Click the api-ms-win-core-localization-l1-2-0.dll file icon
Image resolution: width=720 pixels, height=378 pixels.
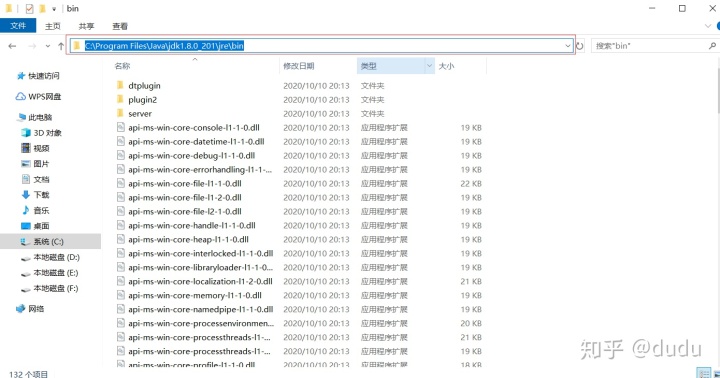pyautogui.click(x=120, y=281)
